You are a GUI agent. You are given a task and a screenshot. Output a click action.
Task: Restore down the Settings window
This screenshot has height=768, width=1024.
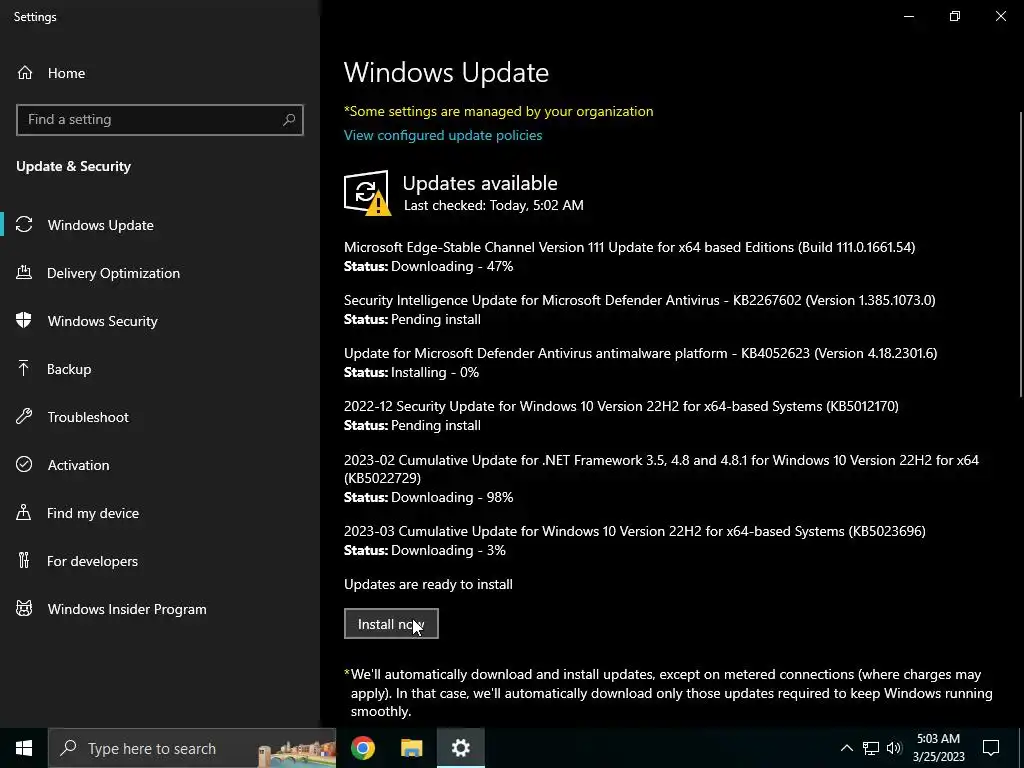[955, 16]
